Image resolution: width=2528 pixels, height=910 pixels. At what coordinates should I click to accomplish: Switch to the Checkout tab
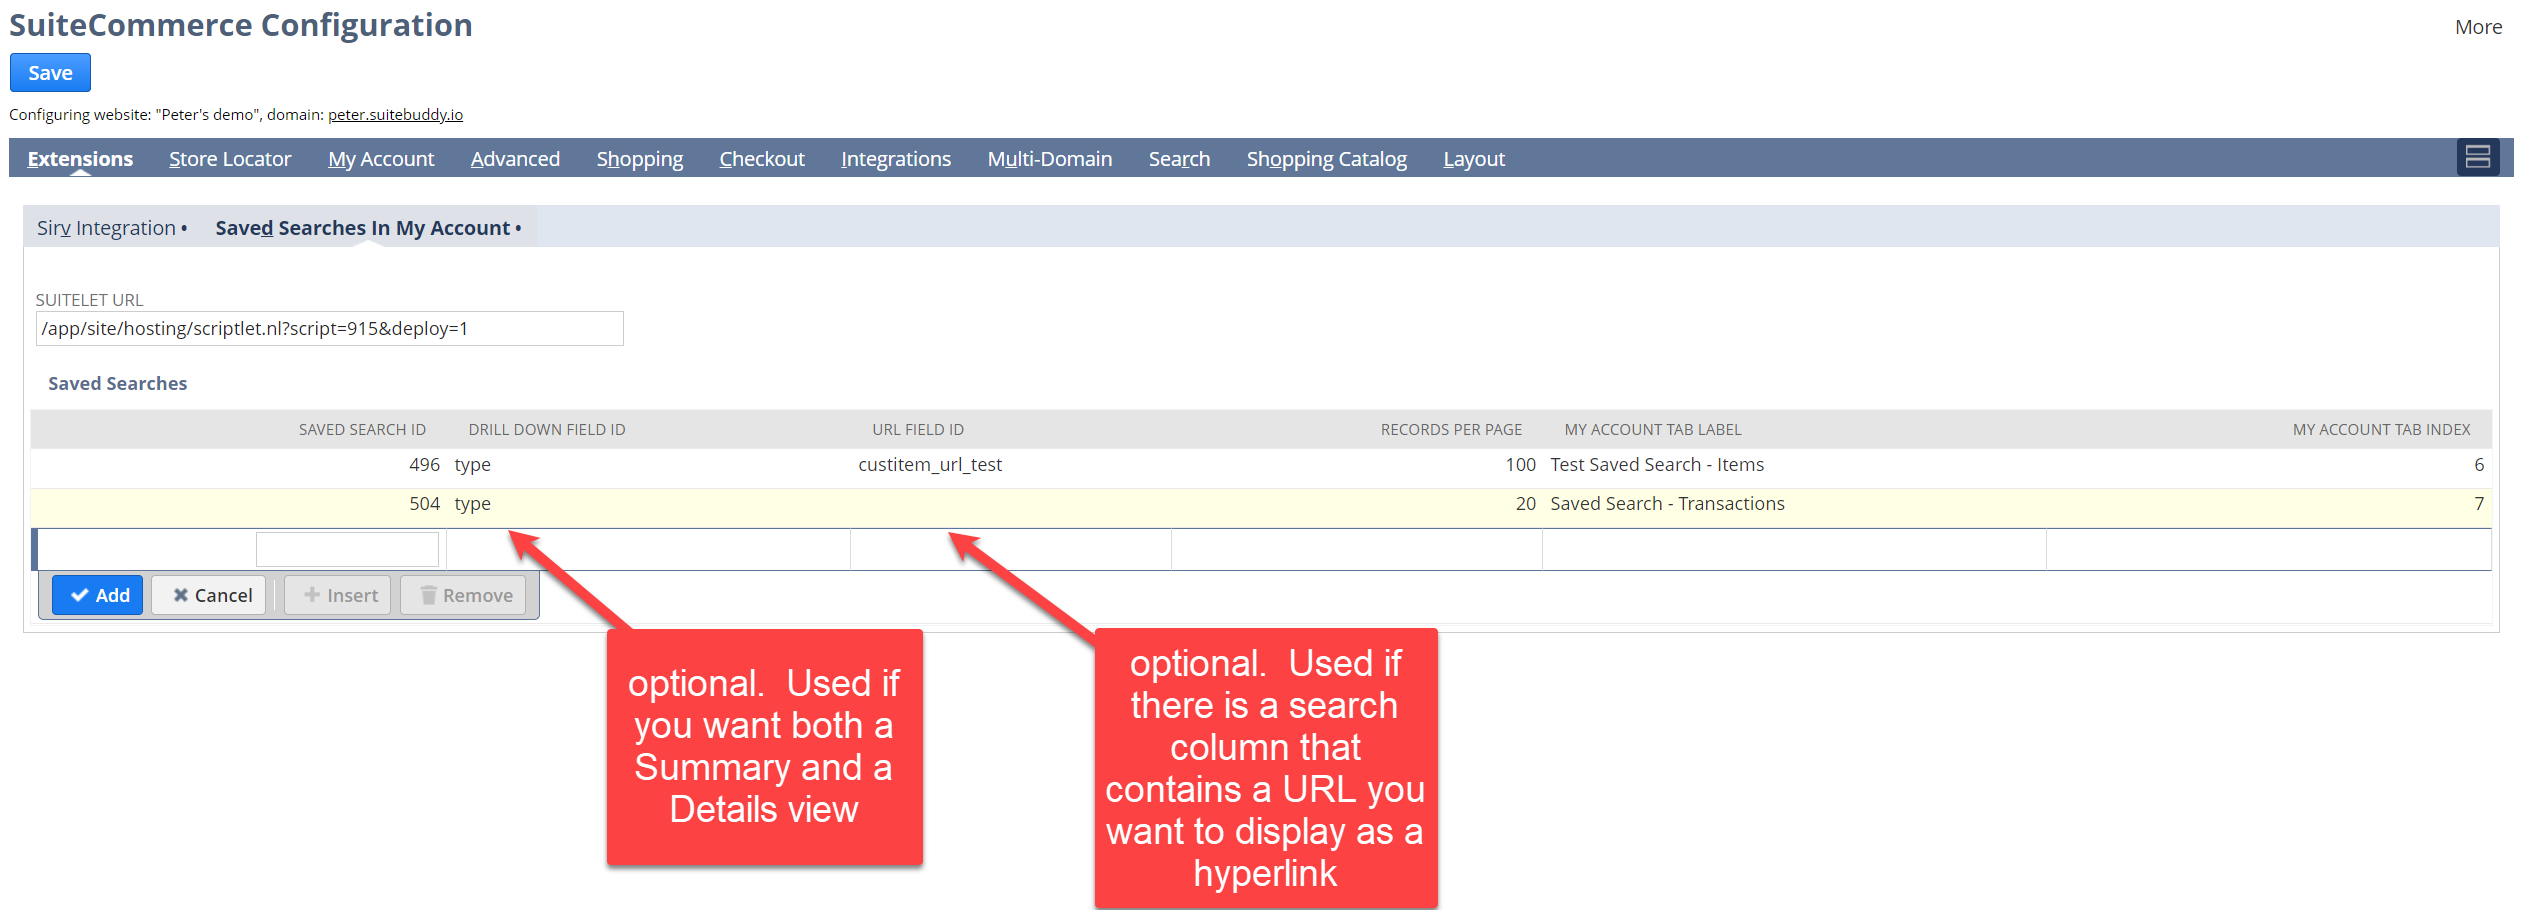[x=762, y=159]
